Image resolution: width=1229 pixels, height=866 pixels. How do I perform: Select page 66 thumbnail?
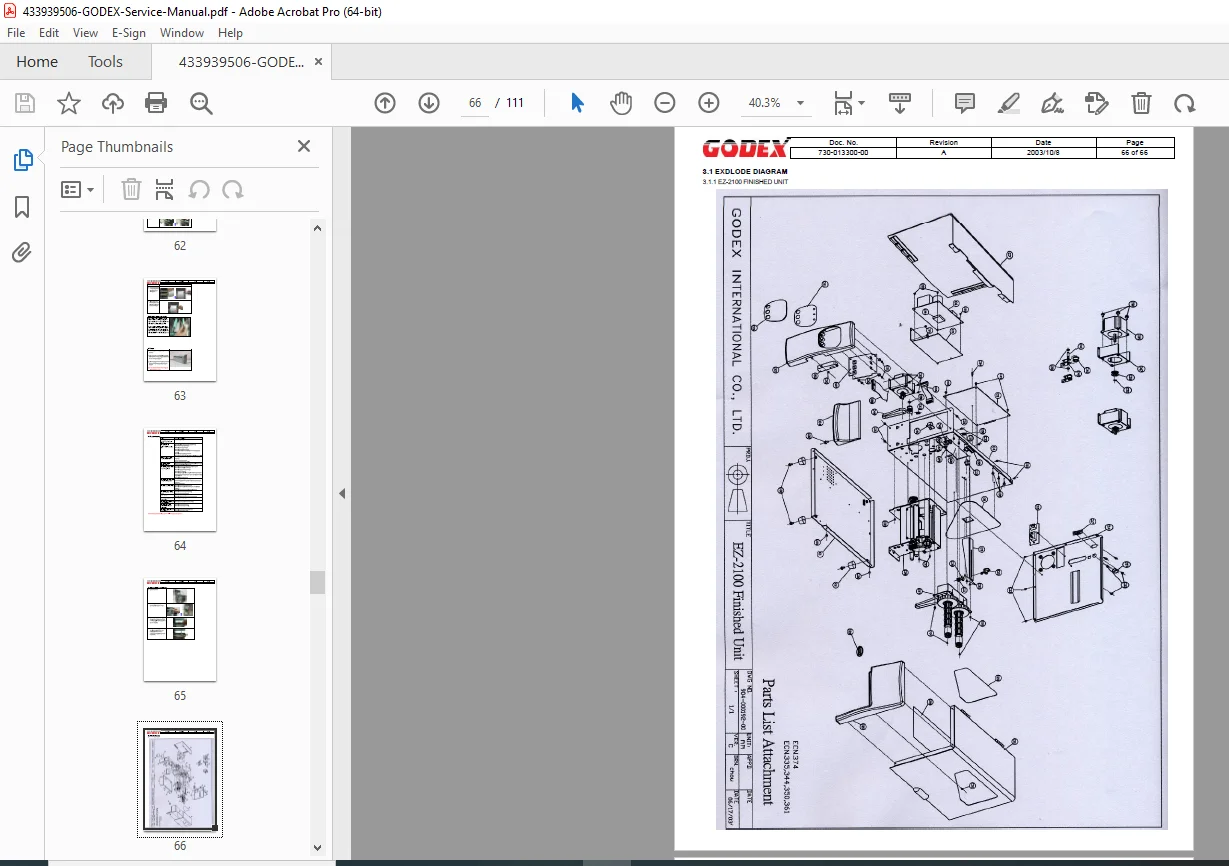pos(180,780)
